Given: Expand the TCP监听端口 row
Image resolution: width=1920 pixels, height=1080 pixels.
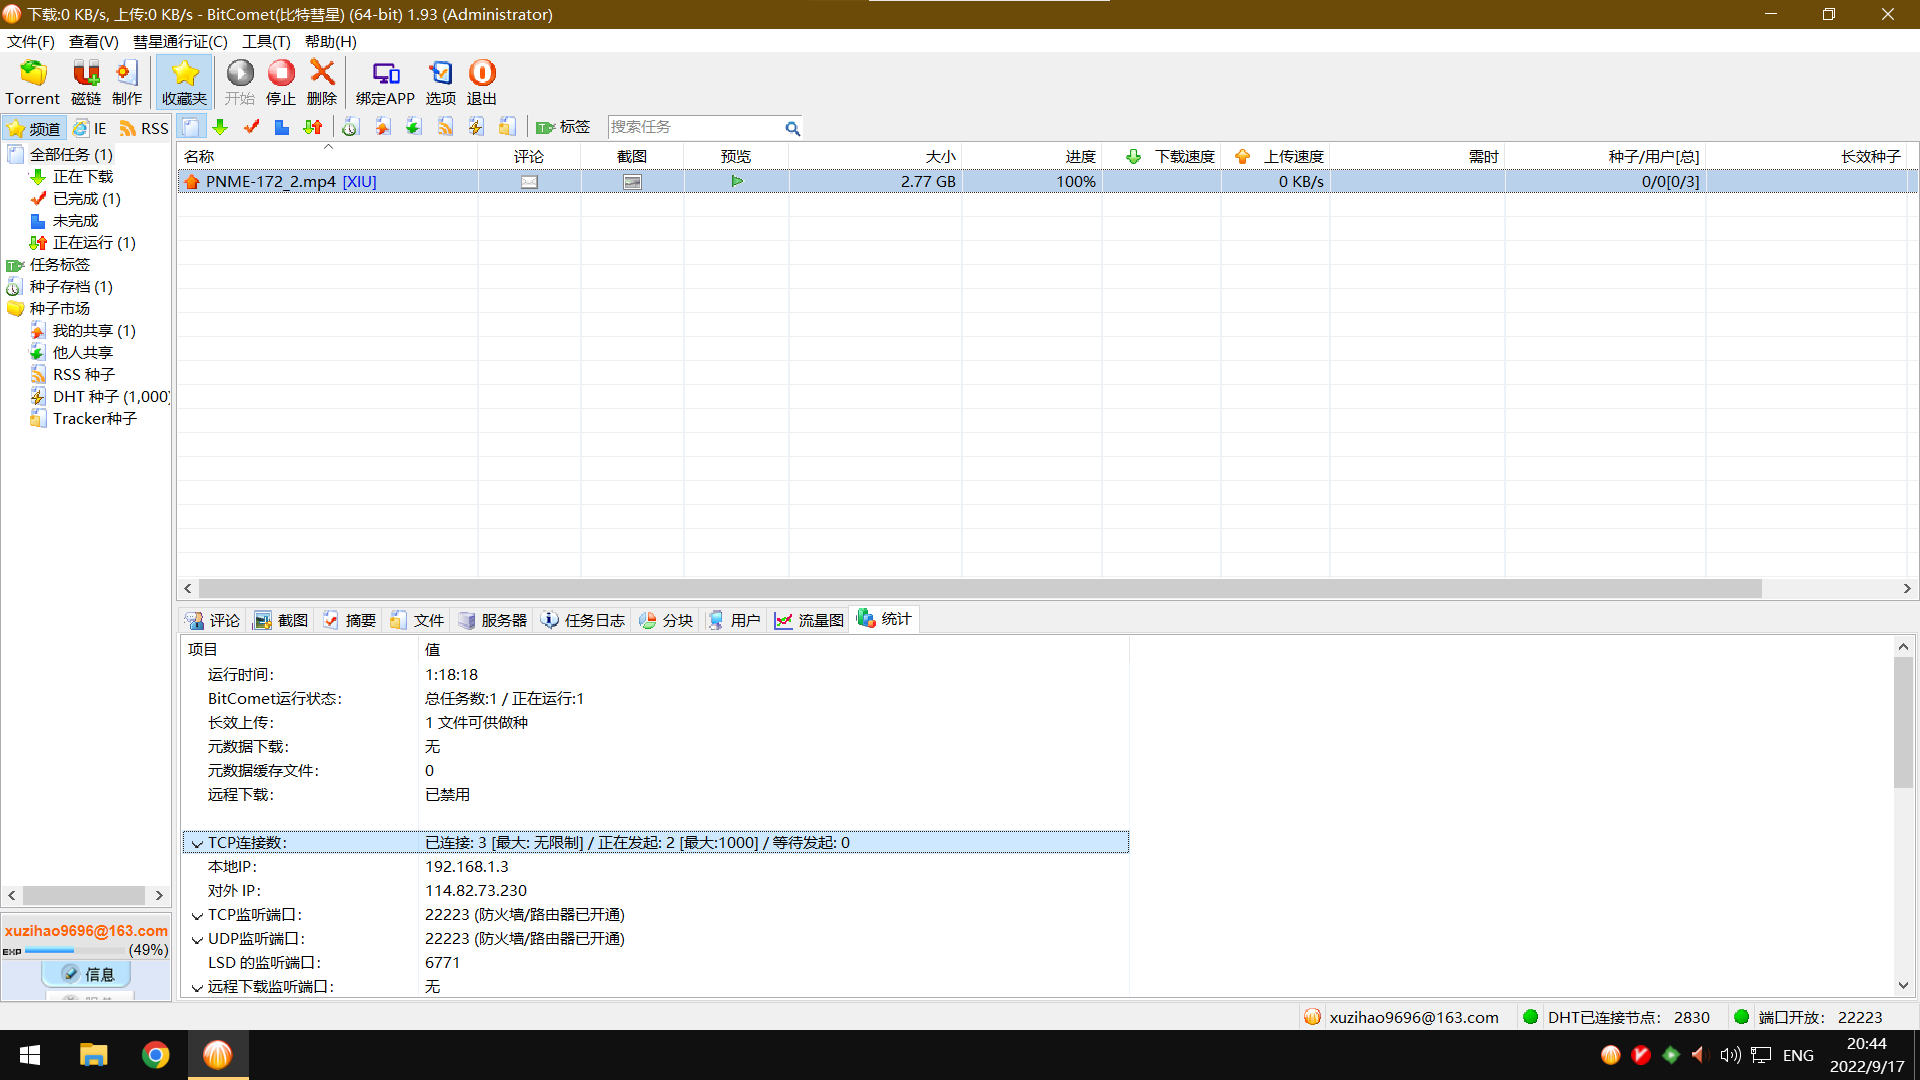Looking at the screenshot, I should click(197, 915).
